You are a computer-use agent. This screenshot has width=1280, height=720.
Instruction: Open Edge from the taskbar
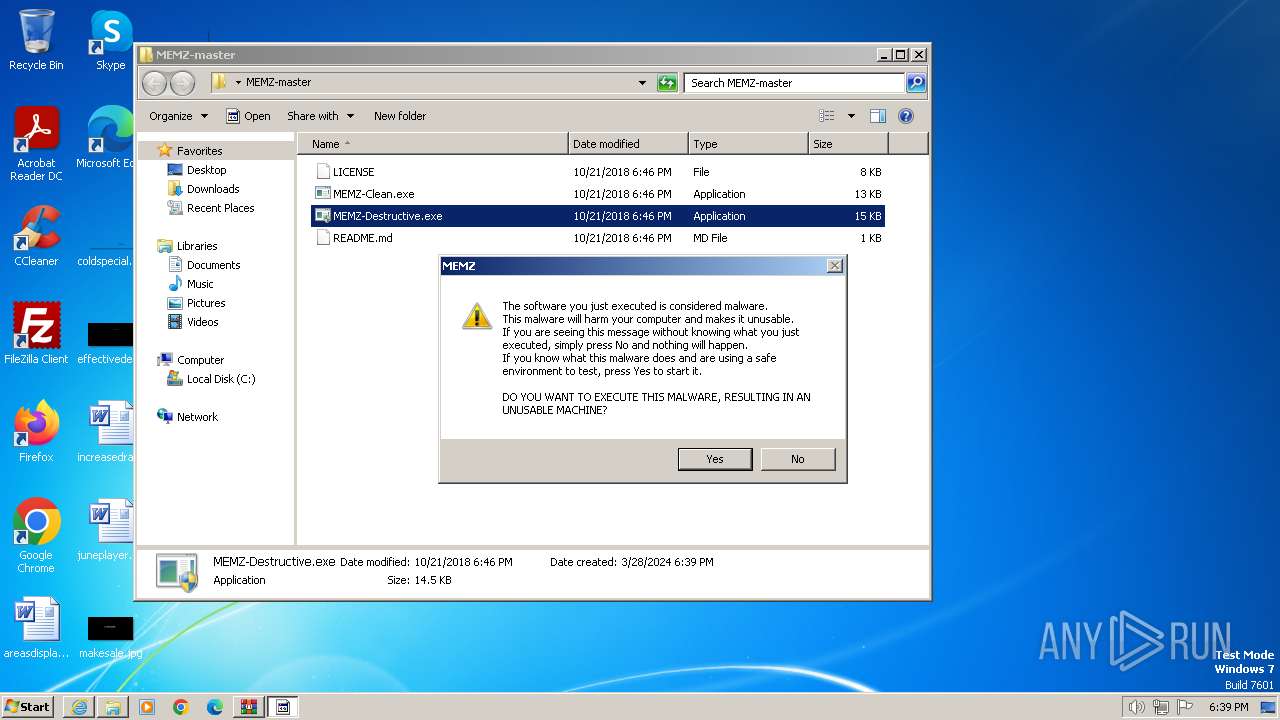coord(215,707)
